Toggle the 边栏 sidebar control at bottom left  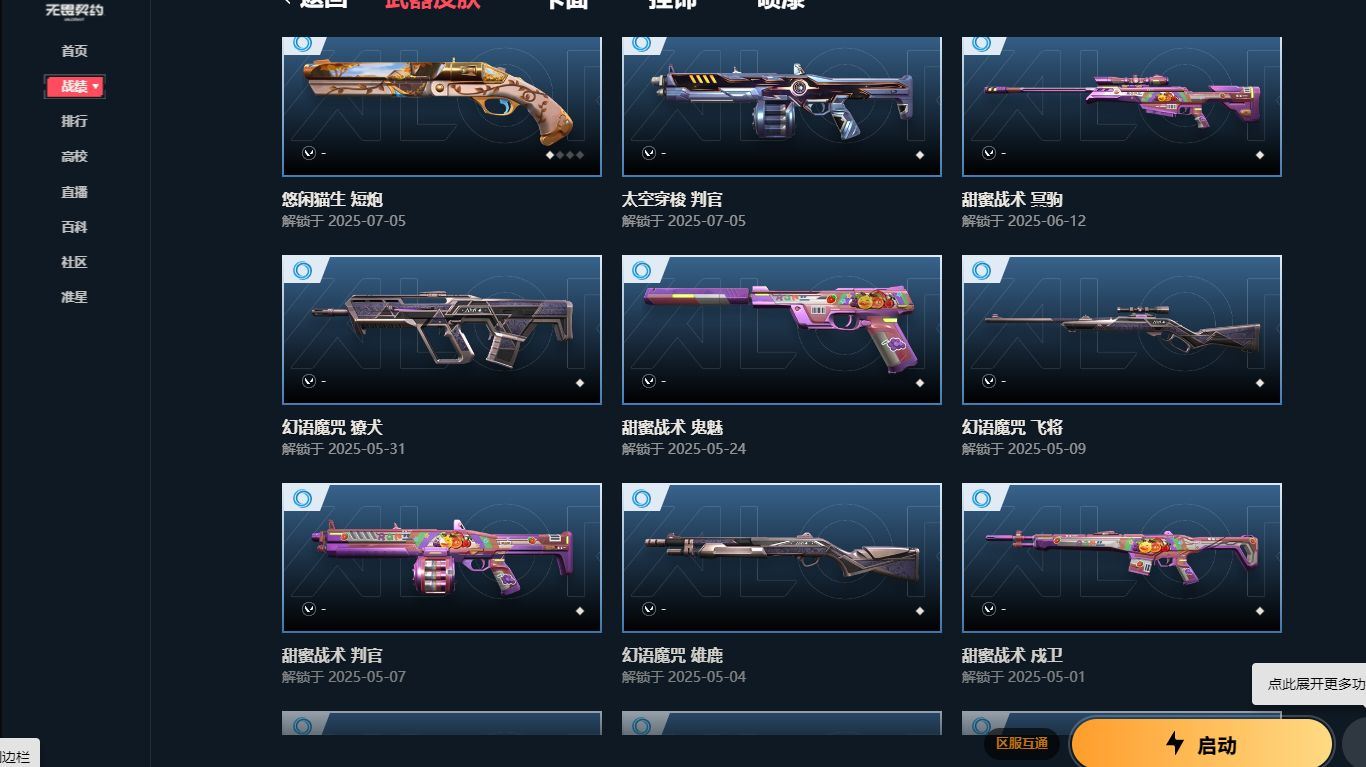point(17,757)
